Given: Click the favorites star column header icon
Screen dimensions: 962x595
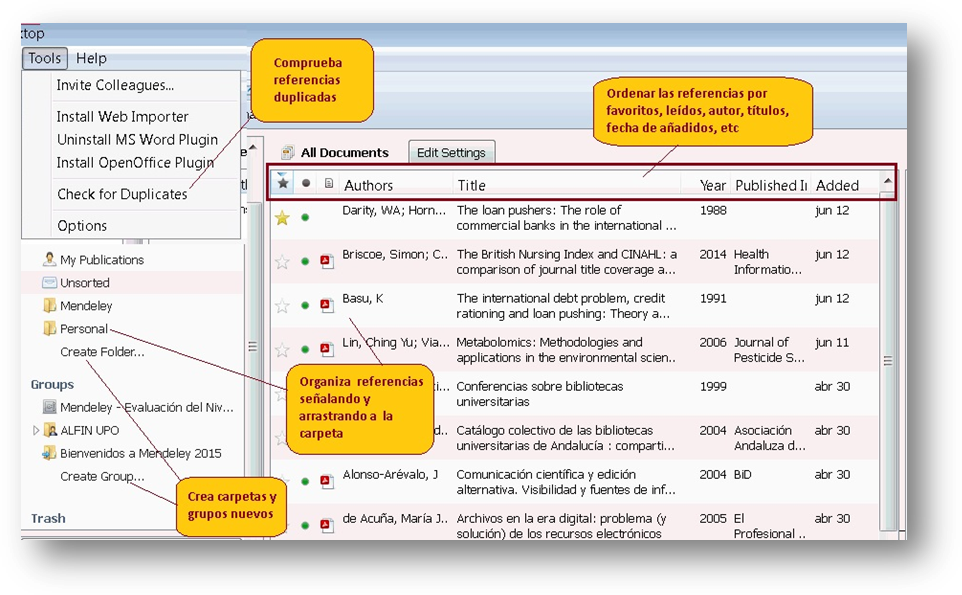Looking at the screenshot, I should pos(283,184).
